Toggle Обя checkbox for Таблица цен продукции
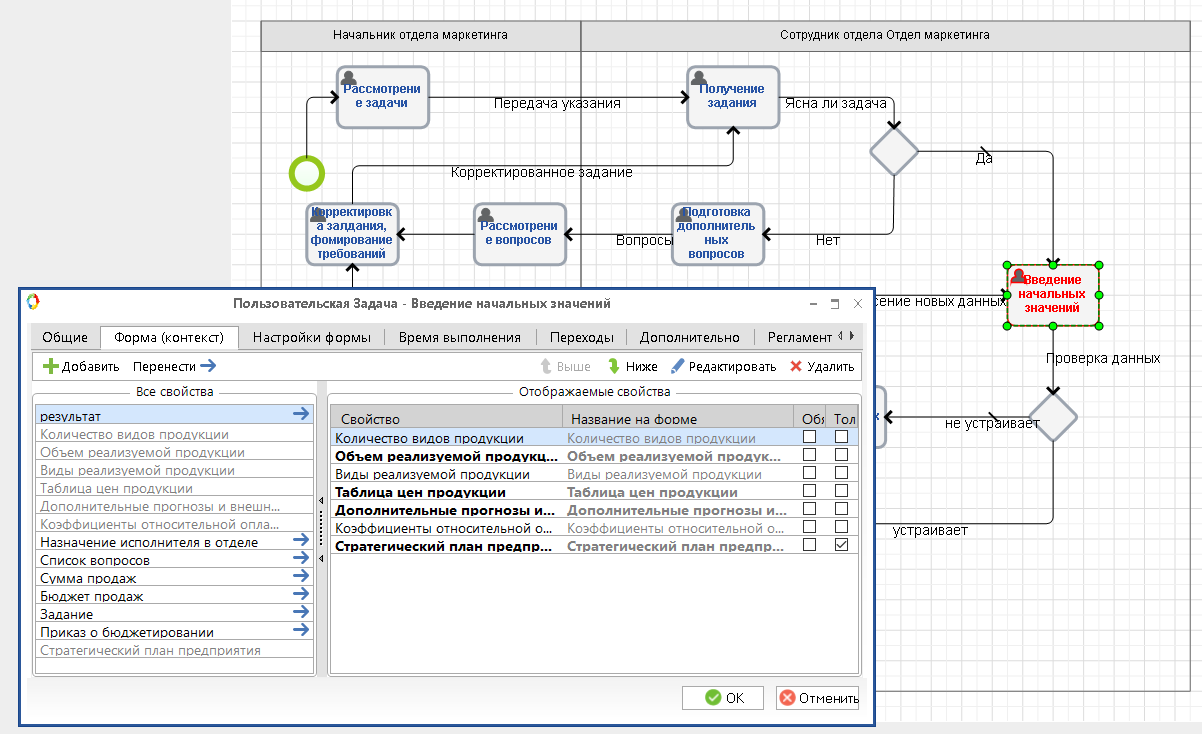Image resolution: width=1202 pixels, height=734 pixels. (x=809, y=492)
